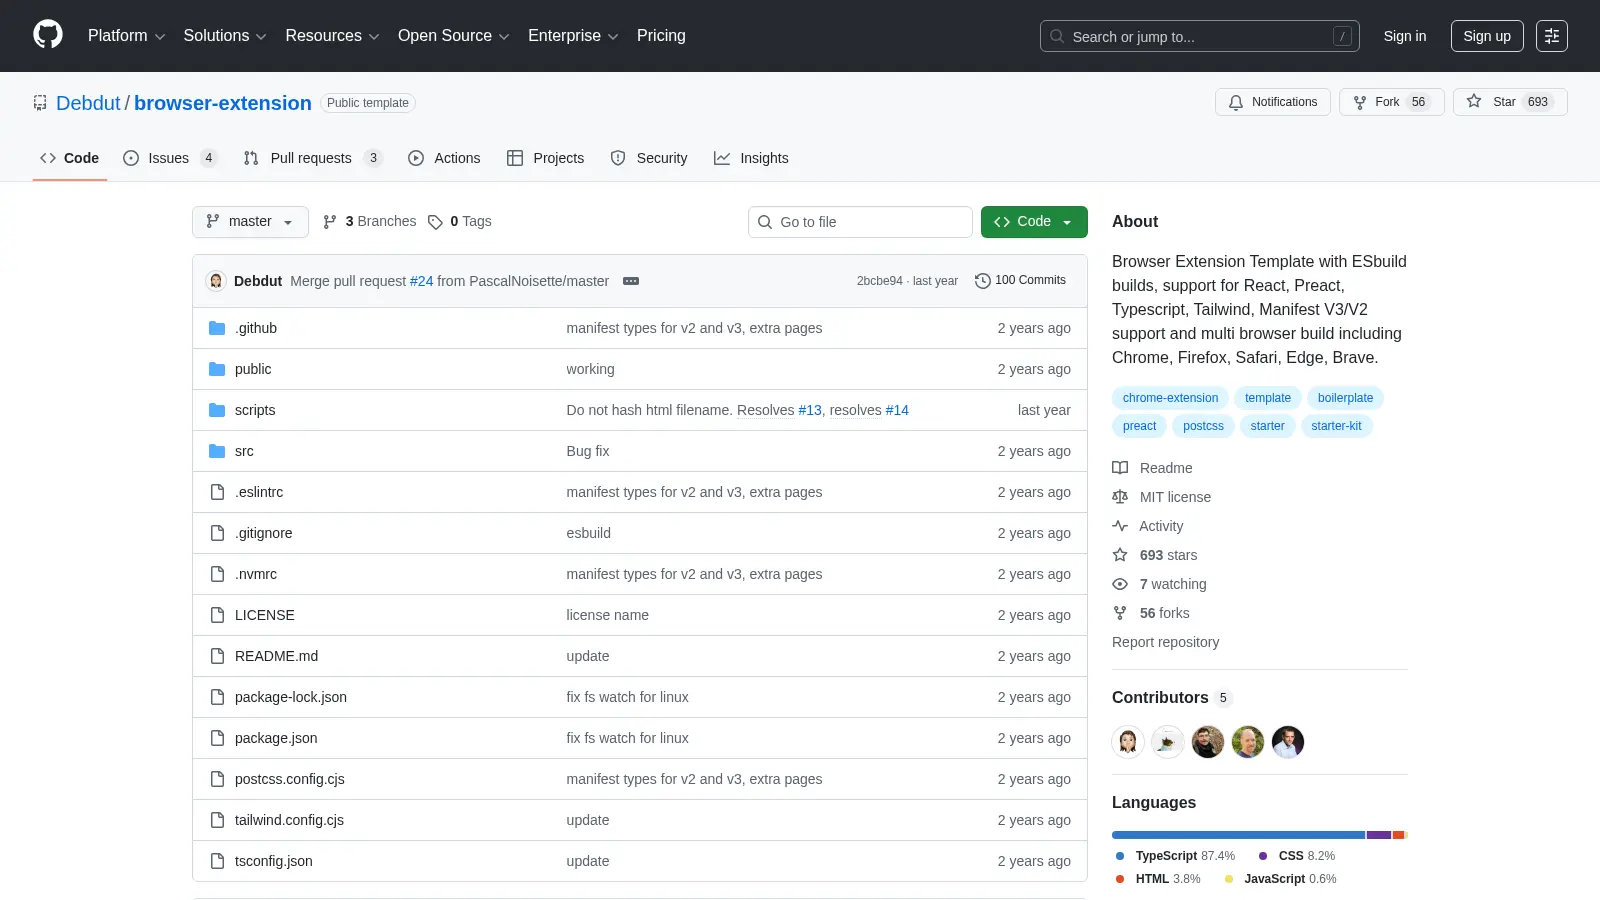Click the .github folder icon
This screenshot has height=900, width=1600.
tap(217, 328)
